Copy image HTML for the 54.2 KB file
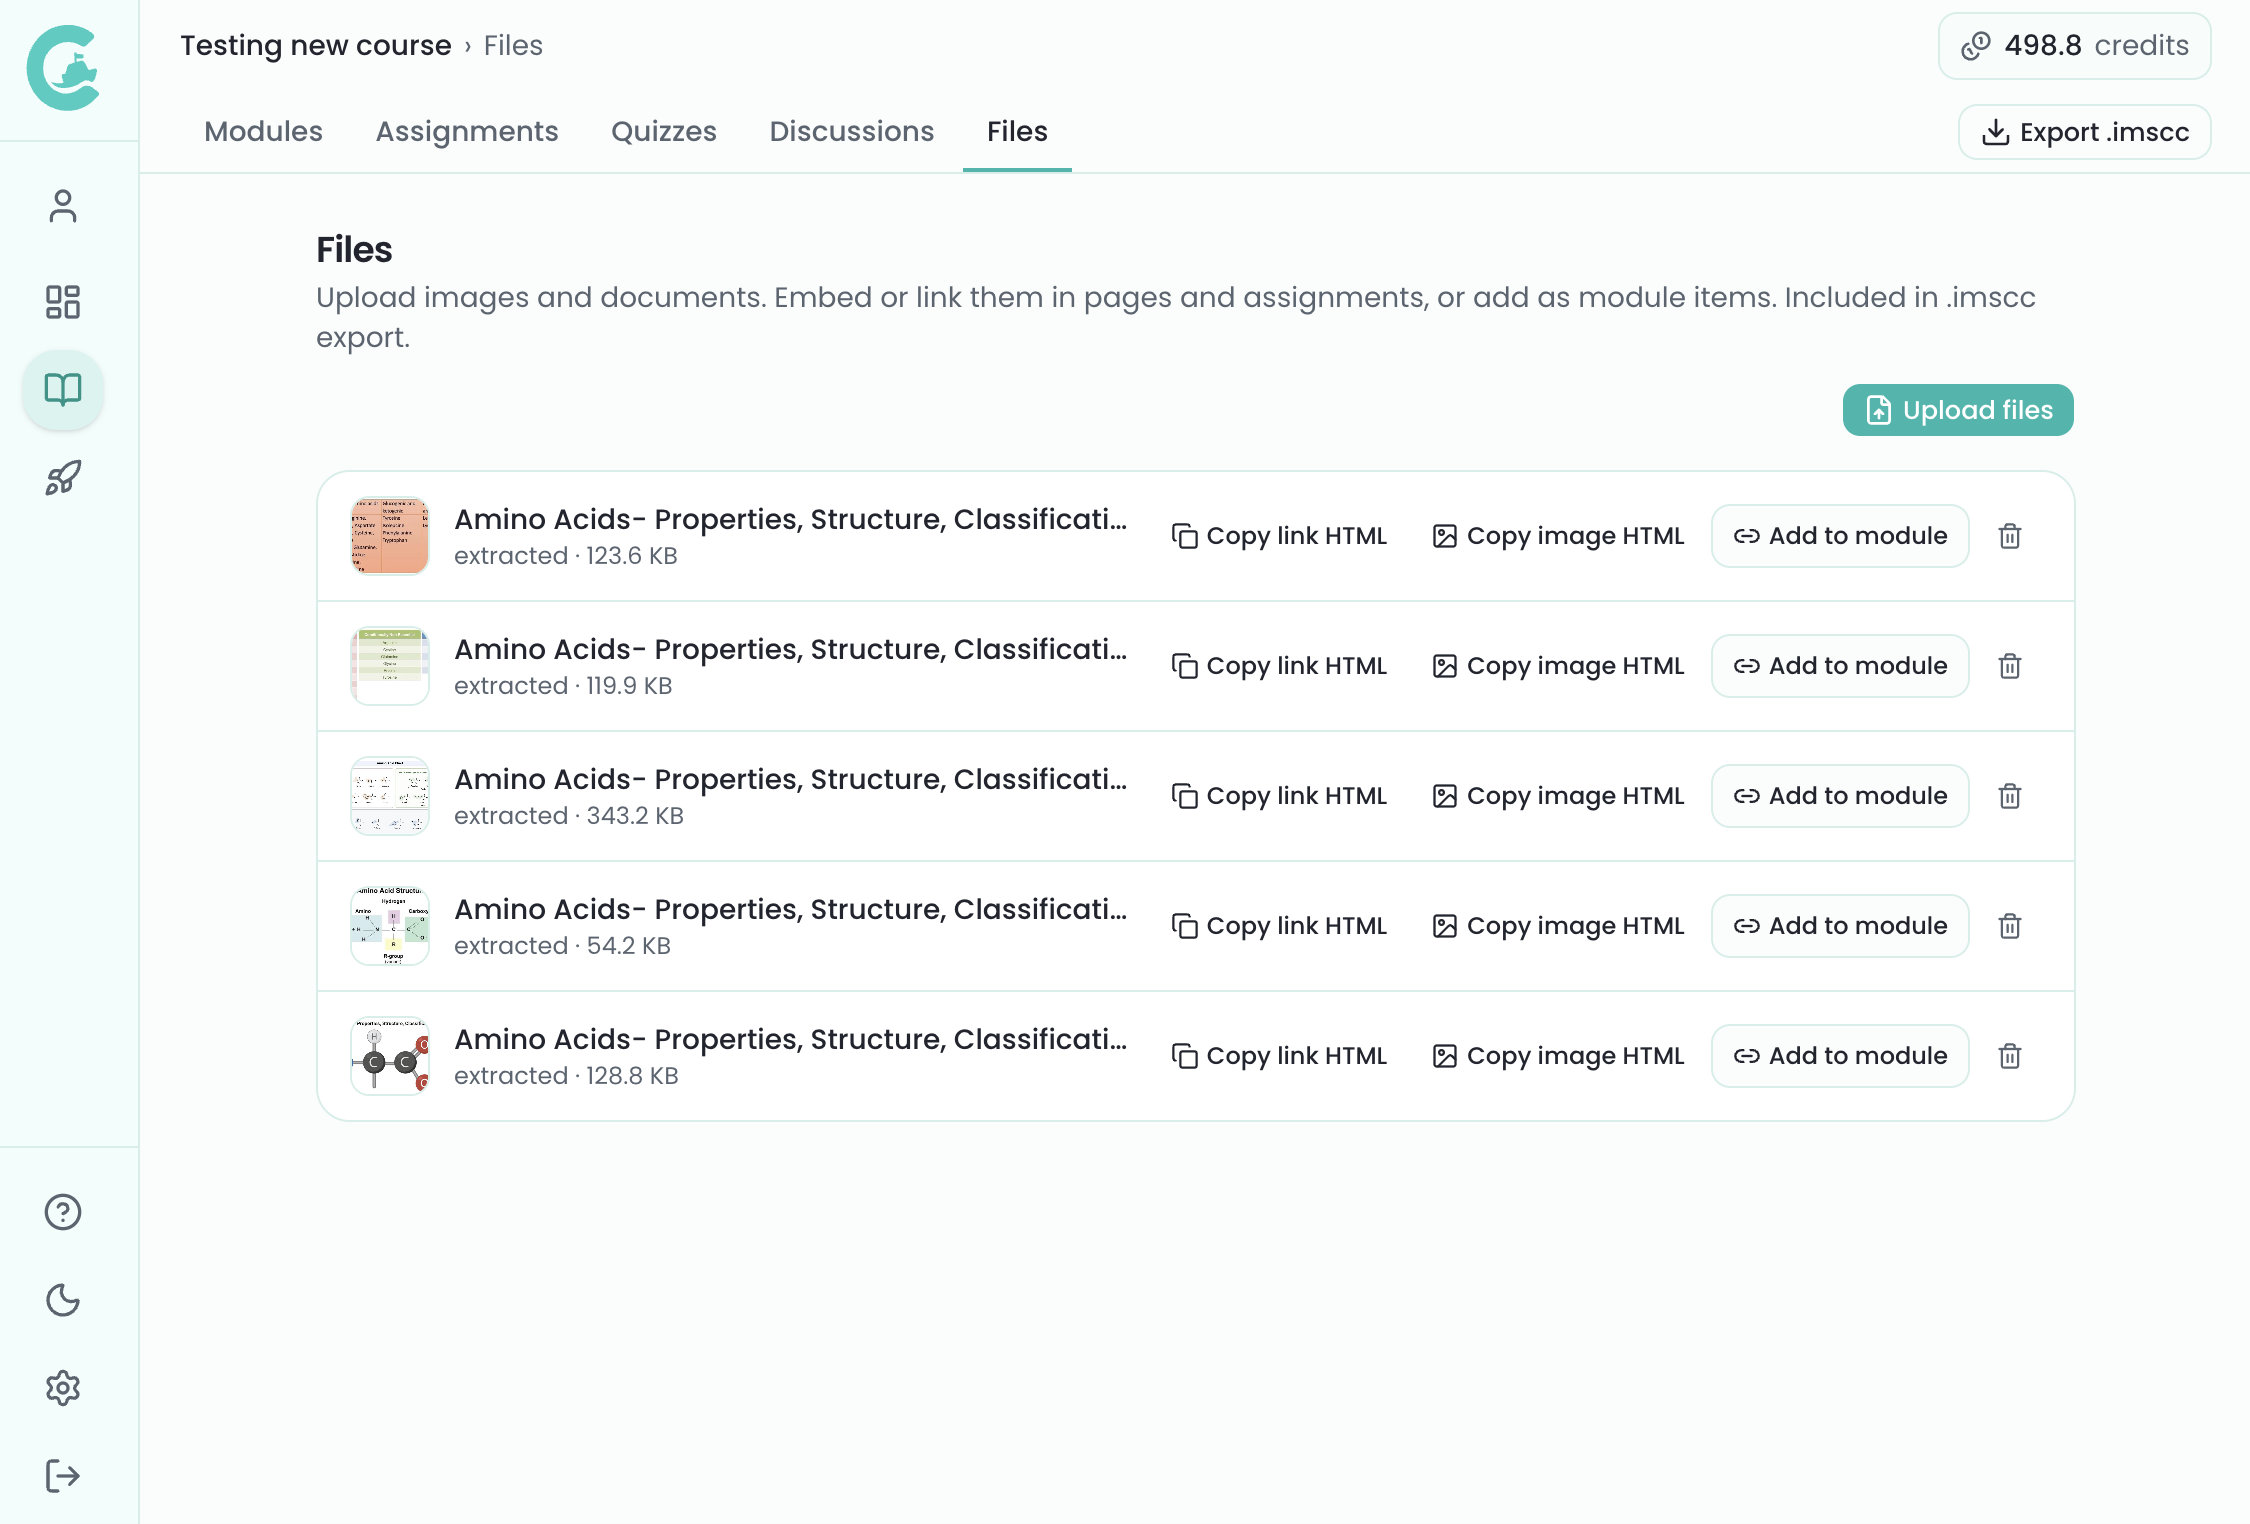Screen dimensions: 2250x1524 tap(1558, 926)
